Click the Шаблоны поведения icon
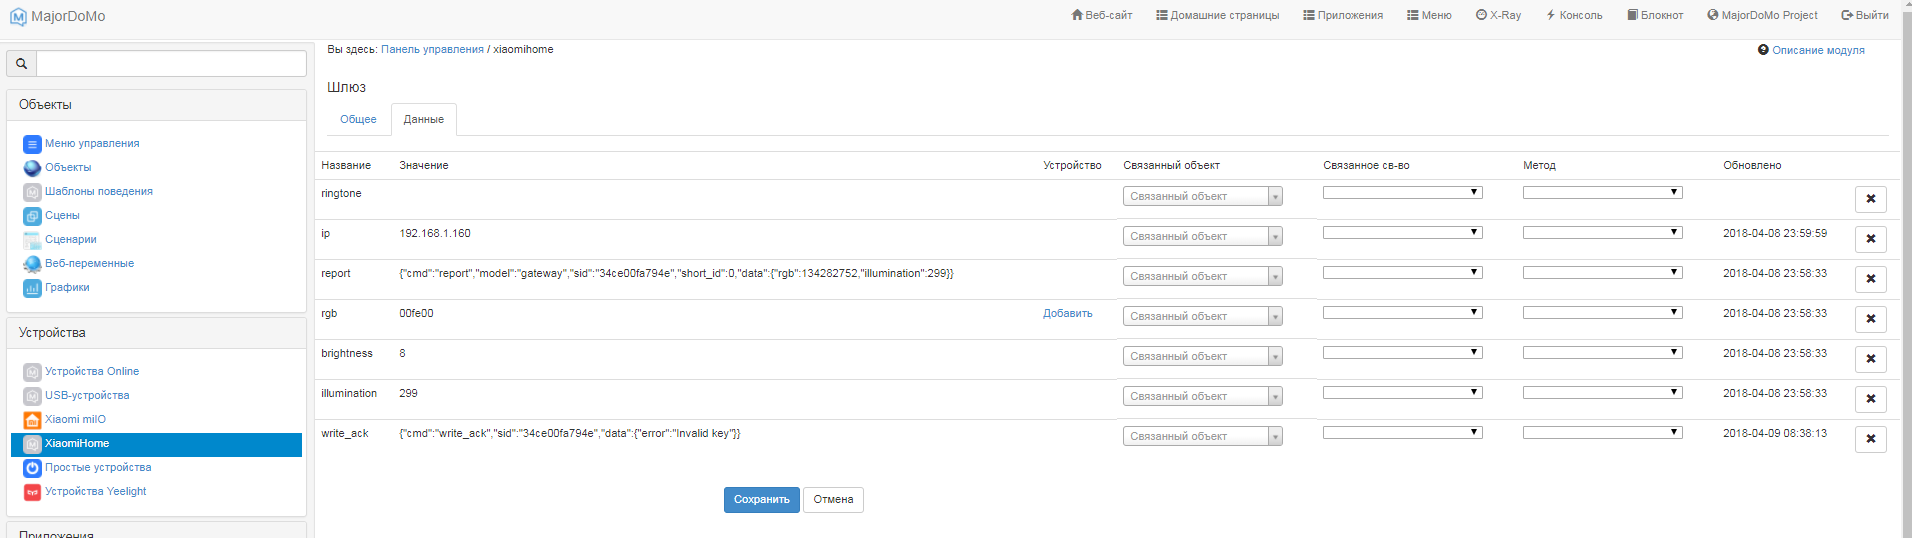This screenshot has height=538, width=1912. click(x=32, y=192)
